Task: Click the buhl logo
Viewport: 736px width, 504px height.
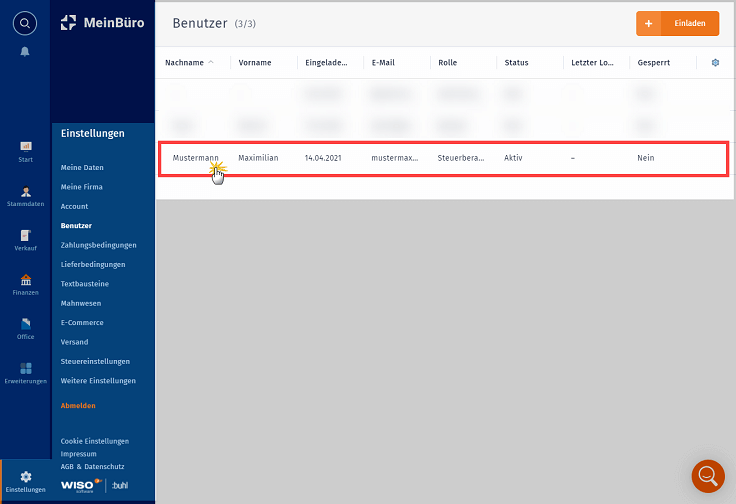Action: [120, 485]
